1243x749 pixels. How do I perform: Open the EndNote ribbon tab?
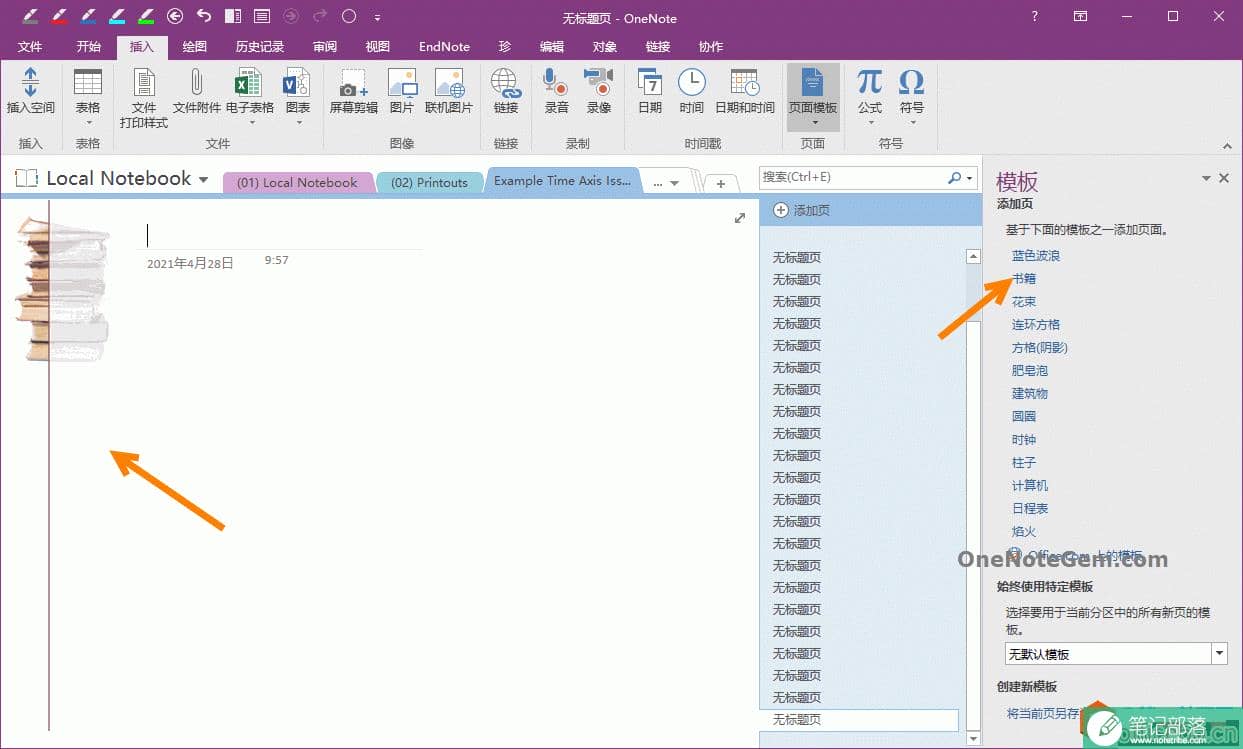coord(444,47)
